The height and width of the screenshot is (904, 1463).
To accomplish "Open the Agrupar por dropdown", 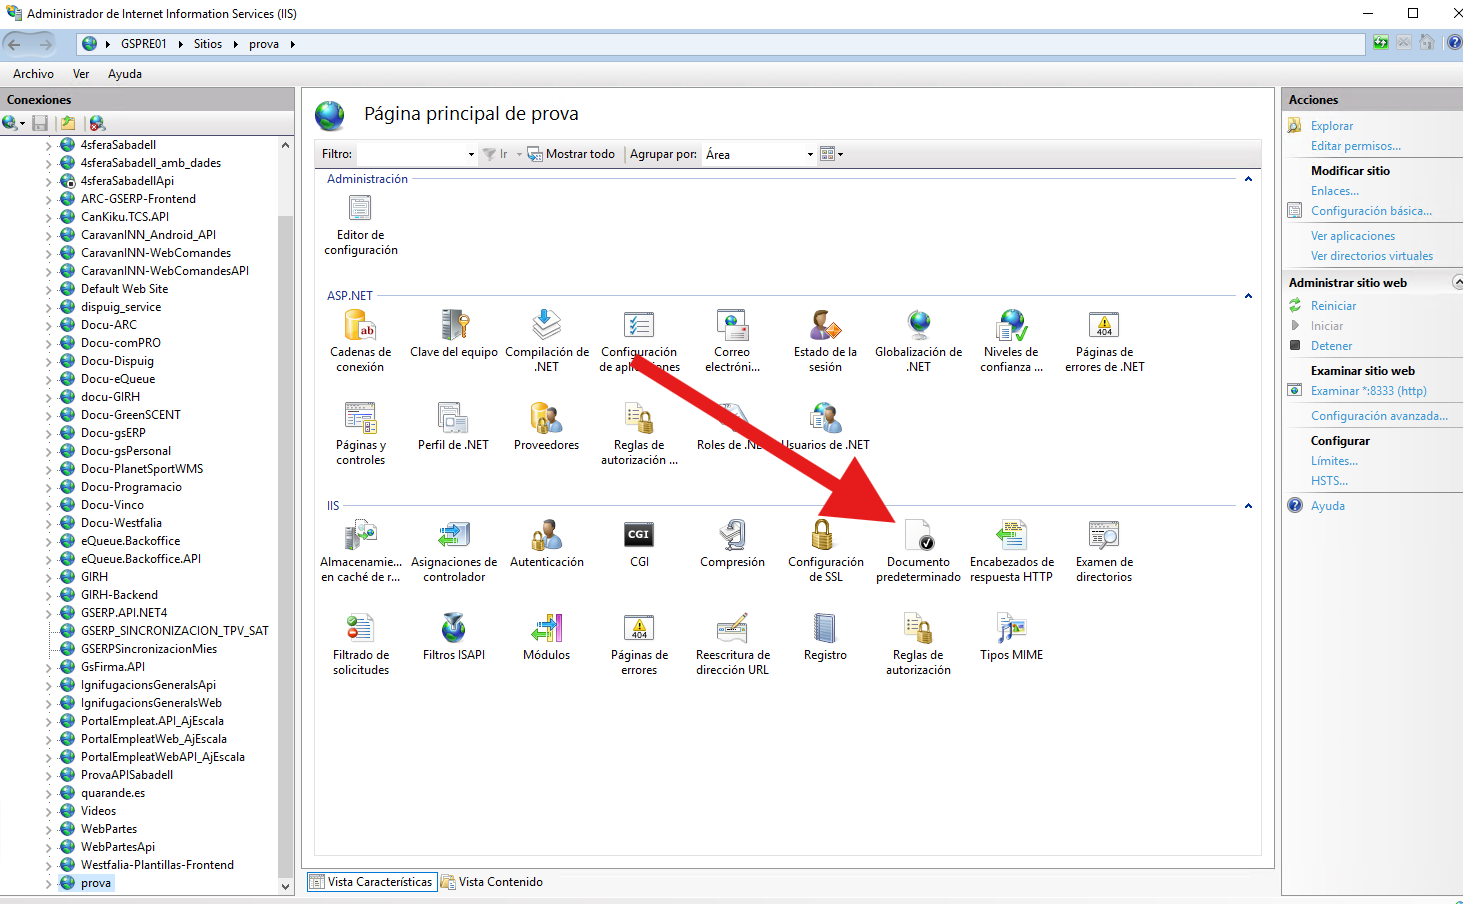I will pyautogui.click(x=810, y=154).
